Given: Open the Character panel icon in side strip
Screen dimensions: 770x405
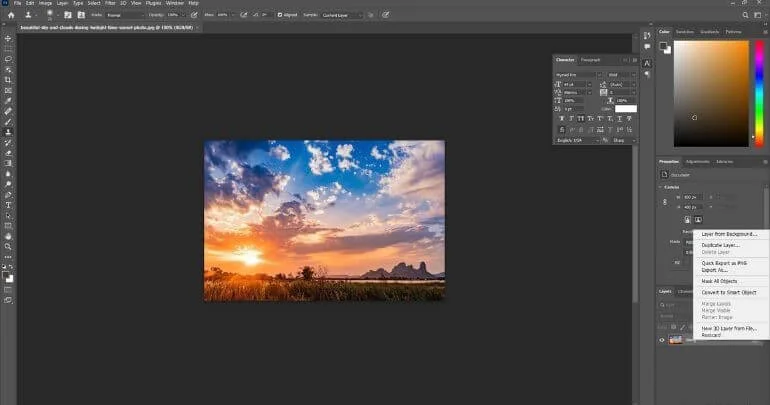Looking at the screenshot, I should (647, 63).
